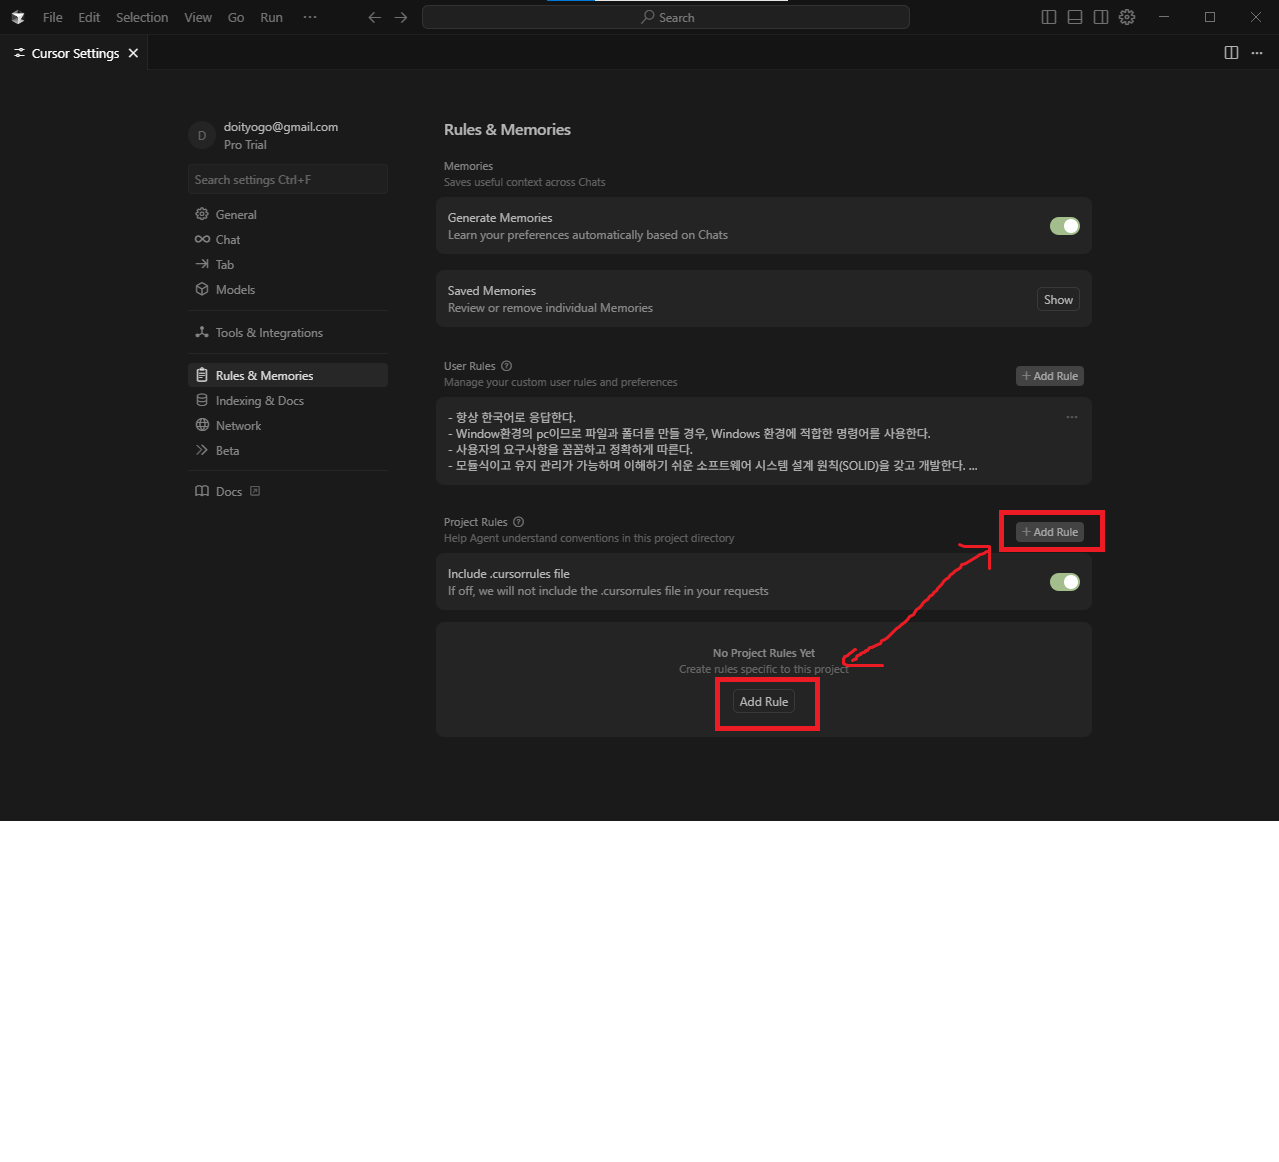
Task: Toggle the secondary sidebar layout icon
Action: click(1101, 17)
